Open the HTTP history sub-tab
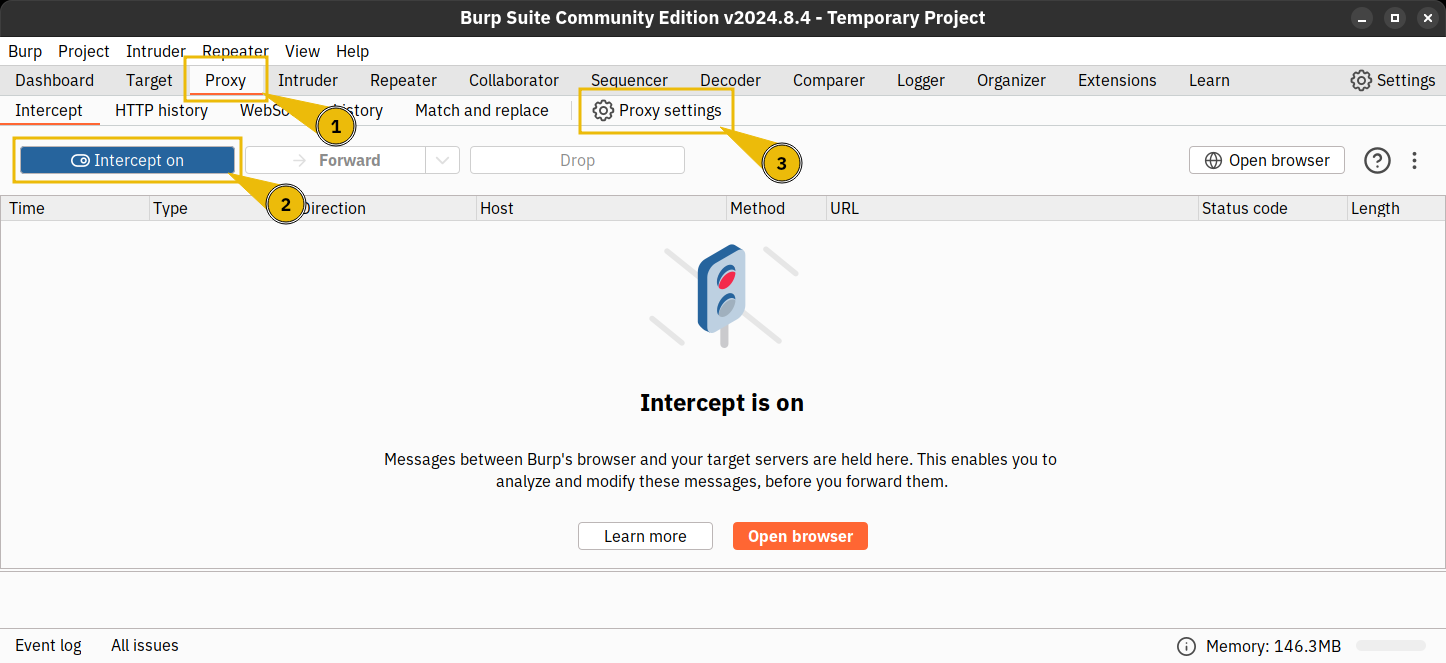This screenshot has width=1446, height=663. point(161,110)
